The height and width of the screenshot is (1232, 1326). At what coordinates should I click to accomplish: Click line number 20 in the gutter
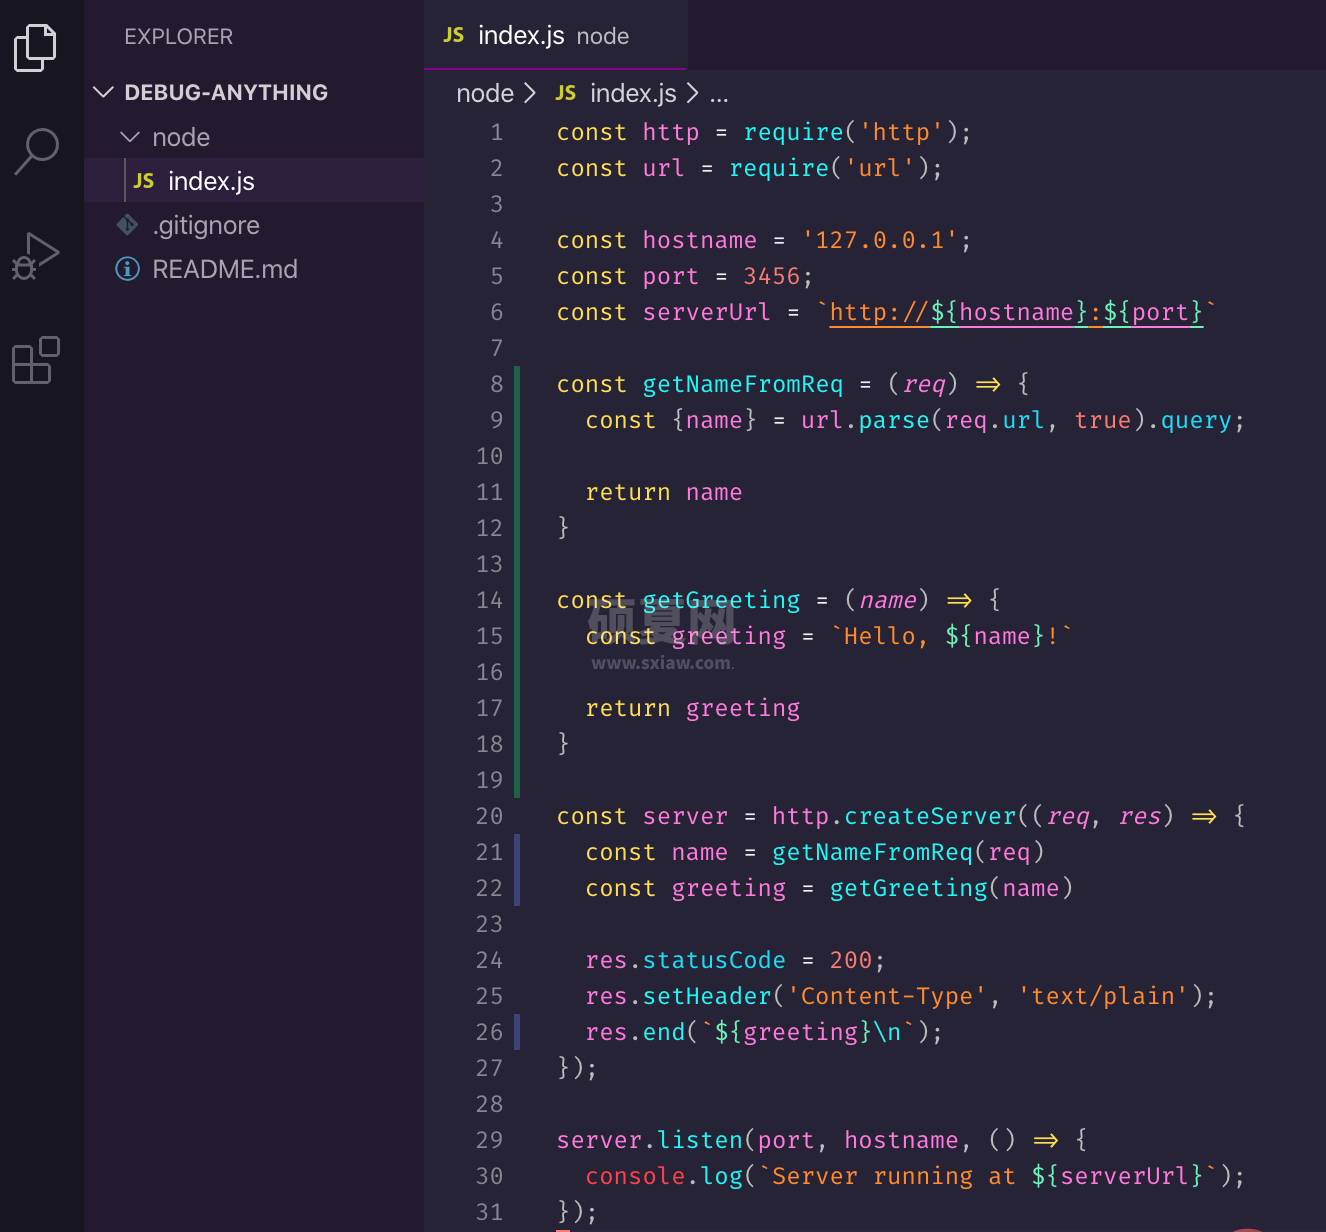point(490,816)
